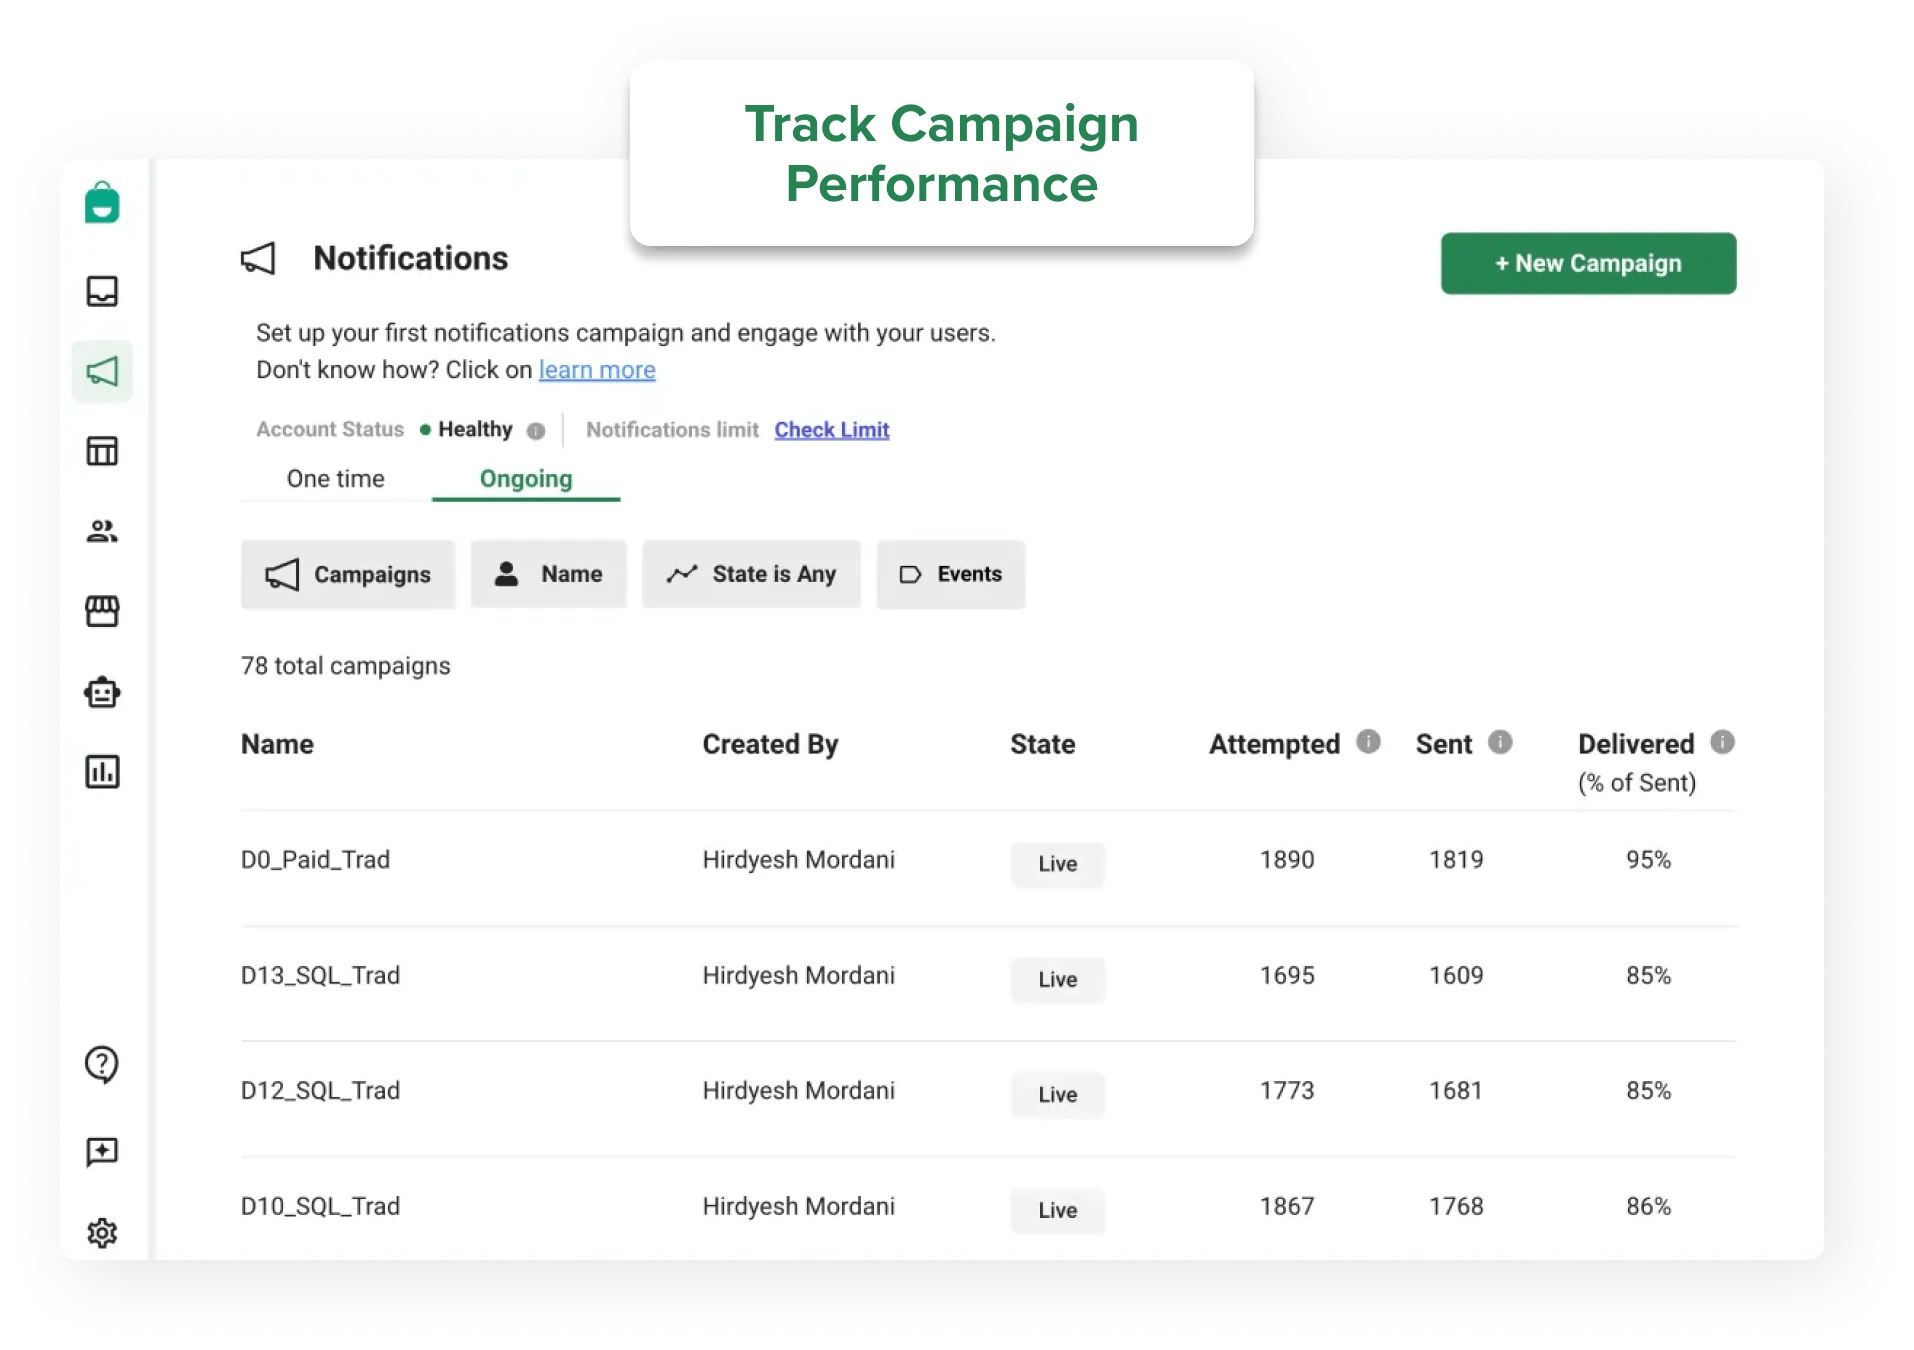Open the analytics bar chart icon
The height and width of the screenshot is (1350, 1914).
click(x=102, y=772)
